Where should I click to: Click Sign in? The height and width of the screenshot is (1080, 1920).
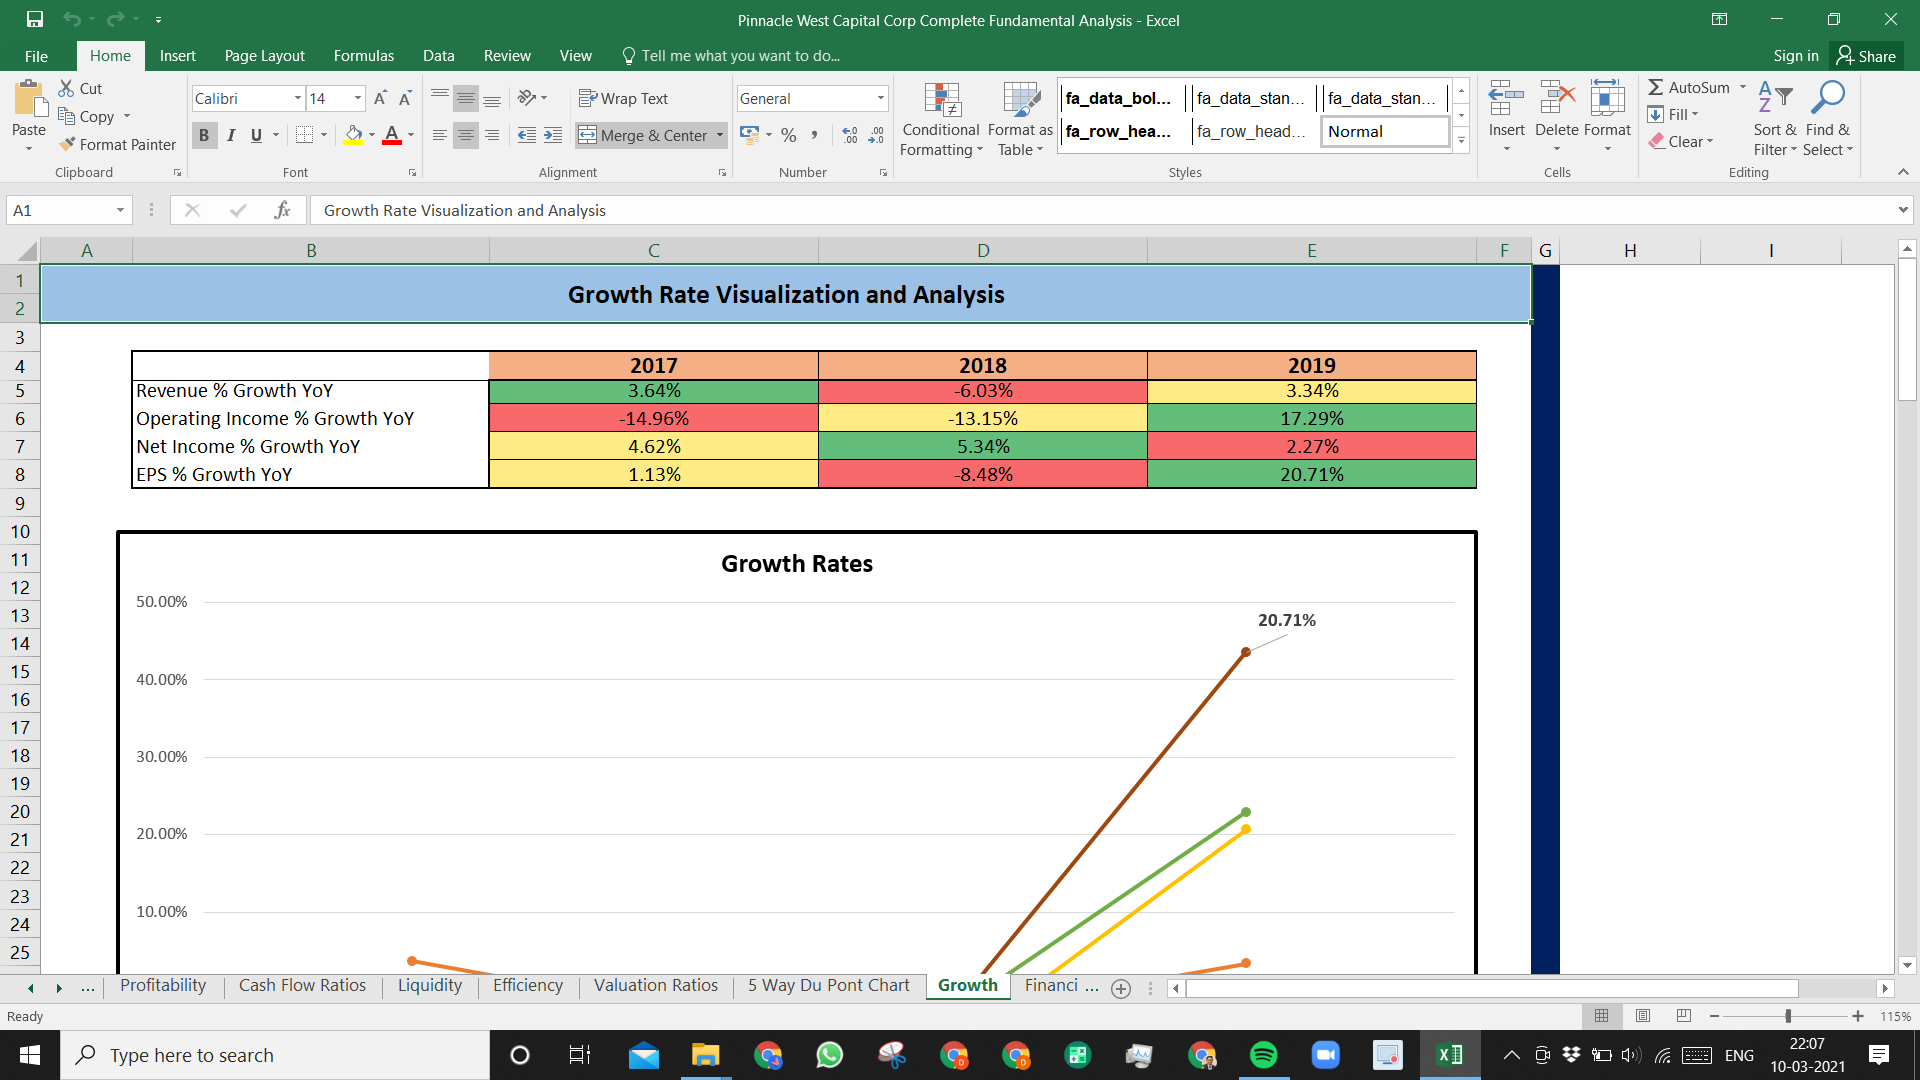pos(1795,56)
